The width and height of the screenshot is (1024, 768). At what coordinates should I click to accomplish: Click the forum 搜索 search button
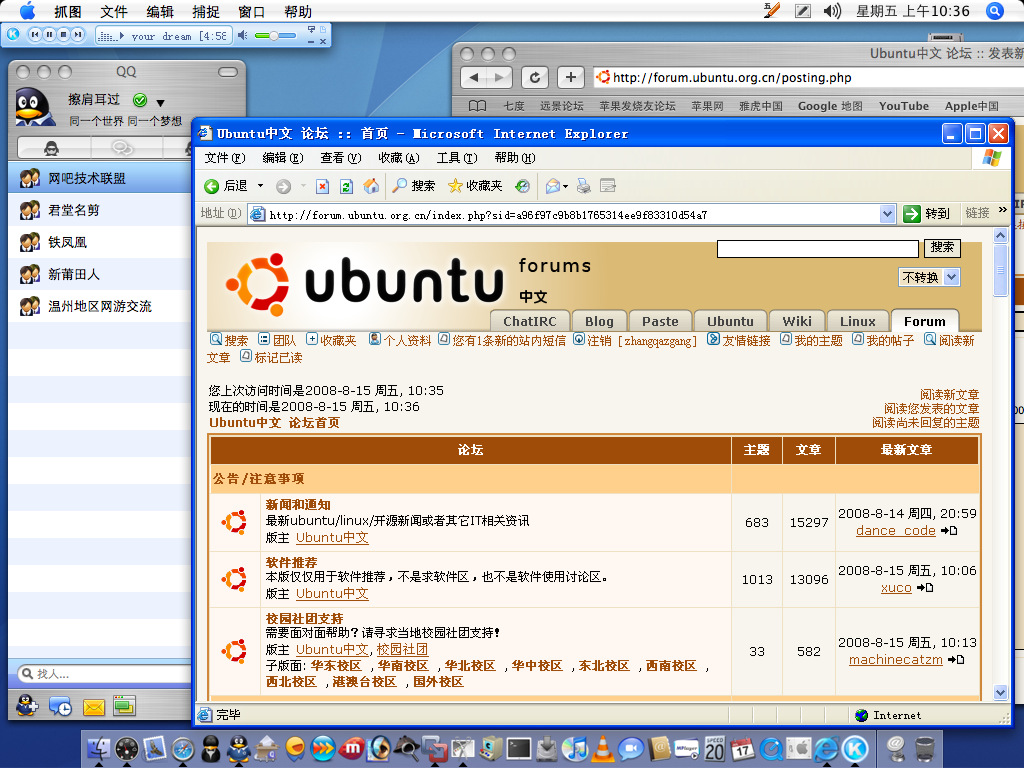point(942,248)
